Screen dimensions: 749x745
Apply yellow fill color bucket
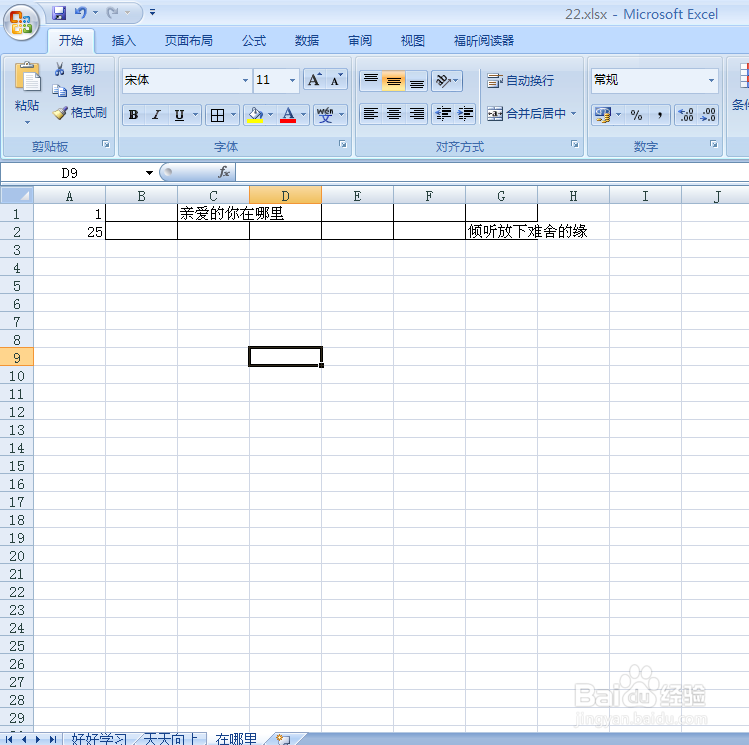click(256, 115)
